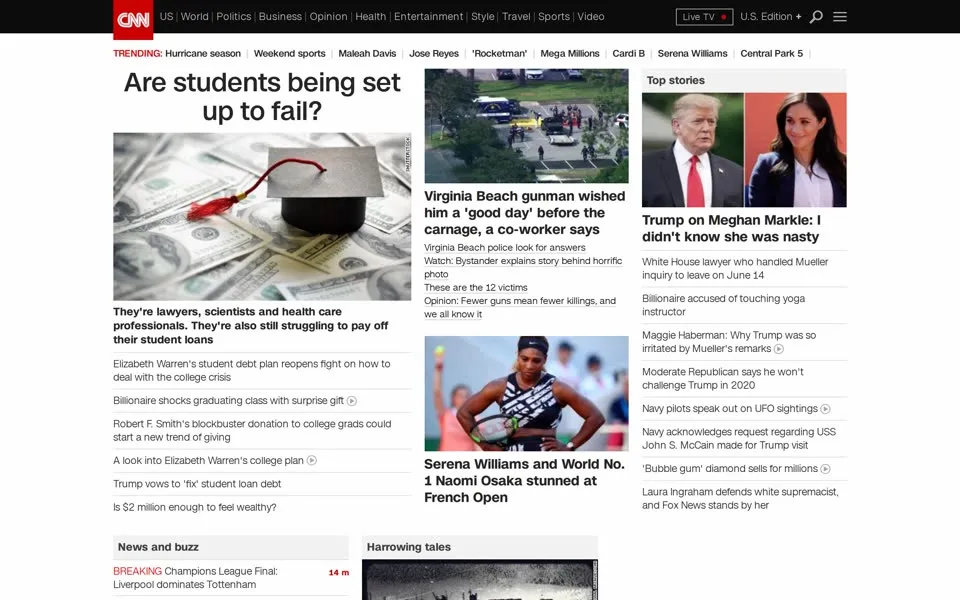Open the Video section

(x=591, y=17)
